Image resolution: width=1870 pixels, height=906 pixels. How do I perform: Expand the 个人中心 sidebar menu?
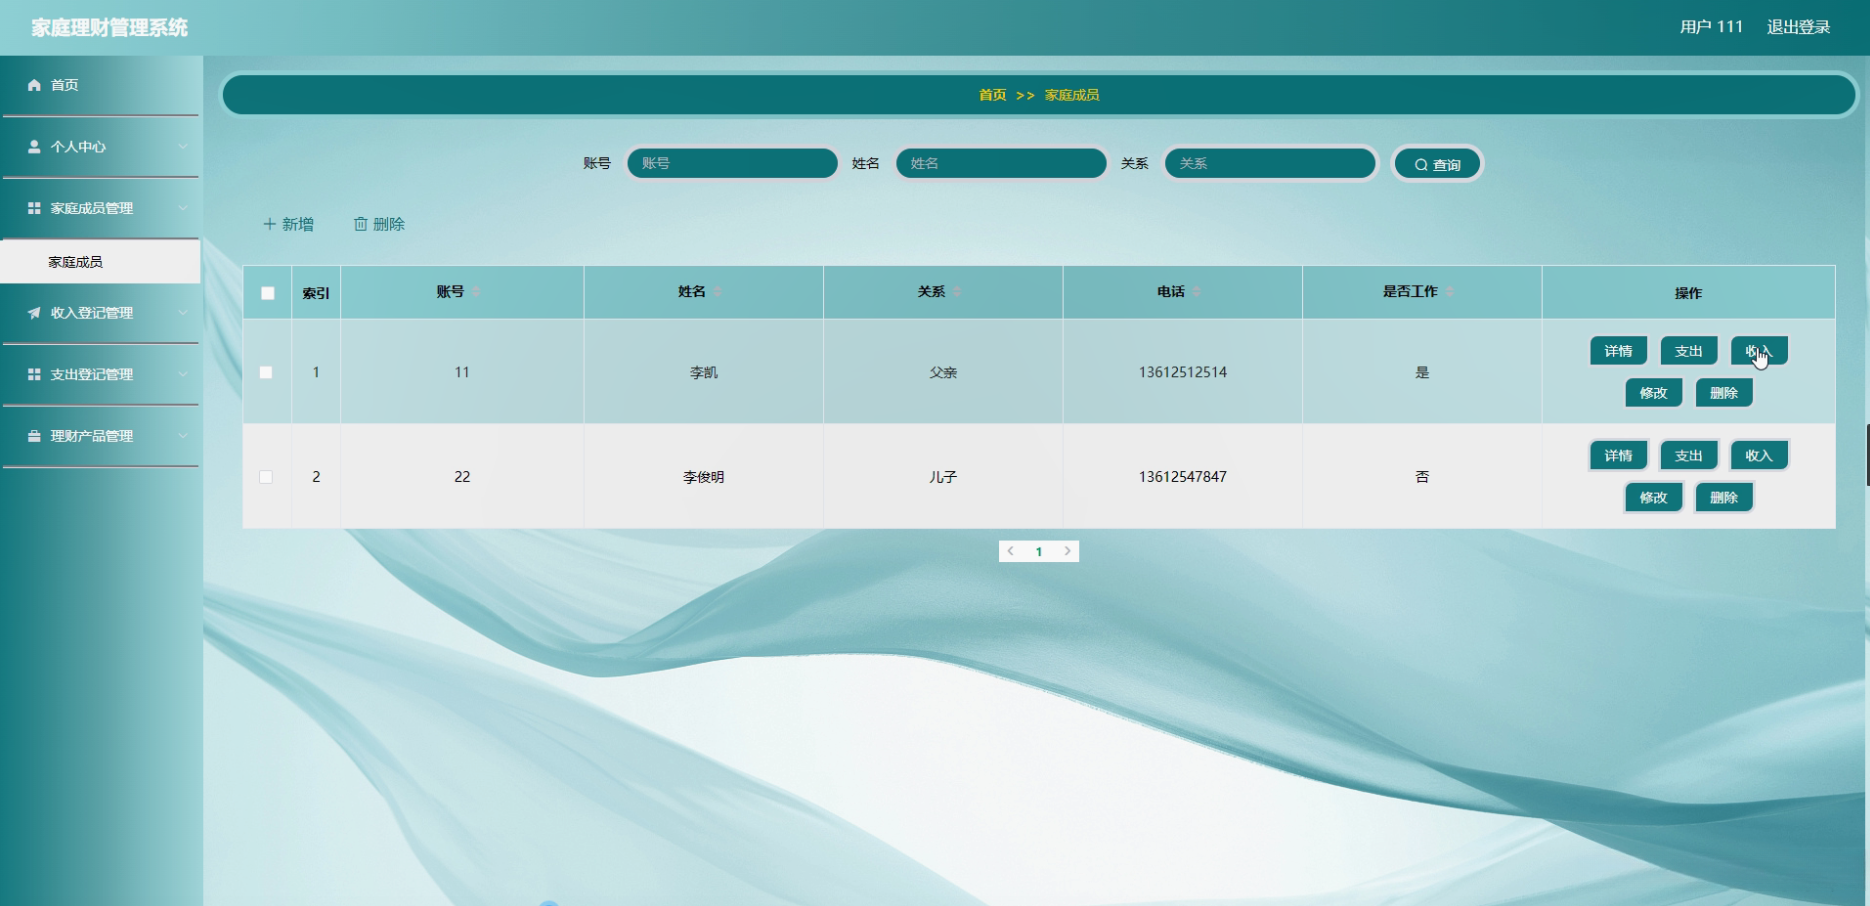pos(101,147)
